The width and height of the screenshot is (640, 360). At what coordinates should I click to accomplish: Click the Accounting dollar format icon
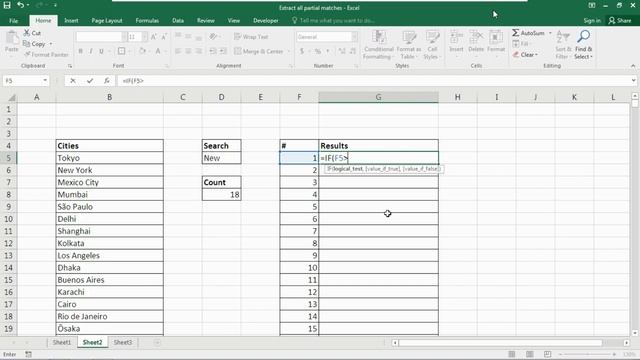tap(302, 51)
